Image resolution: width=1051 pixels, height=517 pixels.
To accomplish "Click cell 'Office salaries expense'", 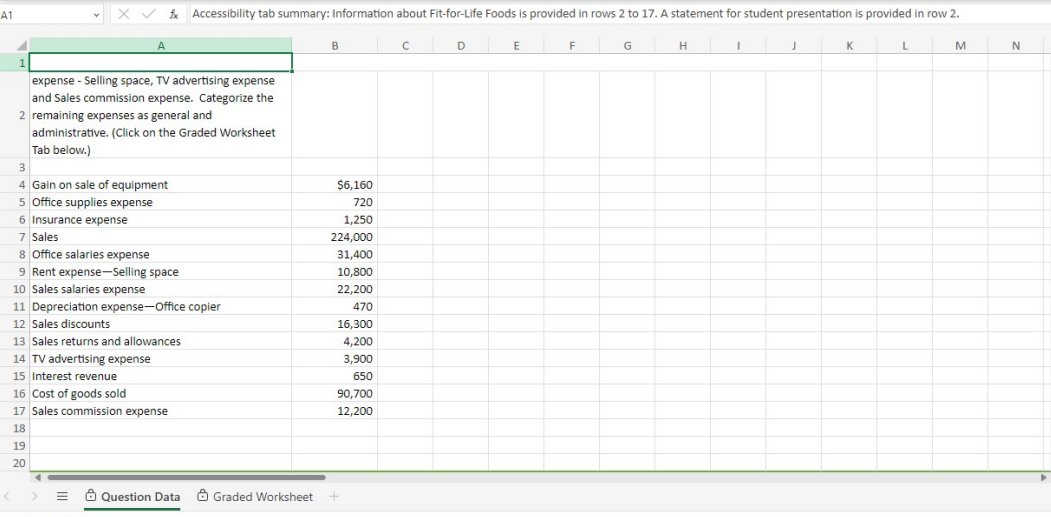I will [161, 254].
